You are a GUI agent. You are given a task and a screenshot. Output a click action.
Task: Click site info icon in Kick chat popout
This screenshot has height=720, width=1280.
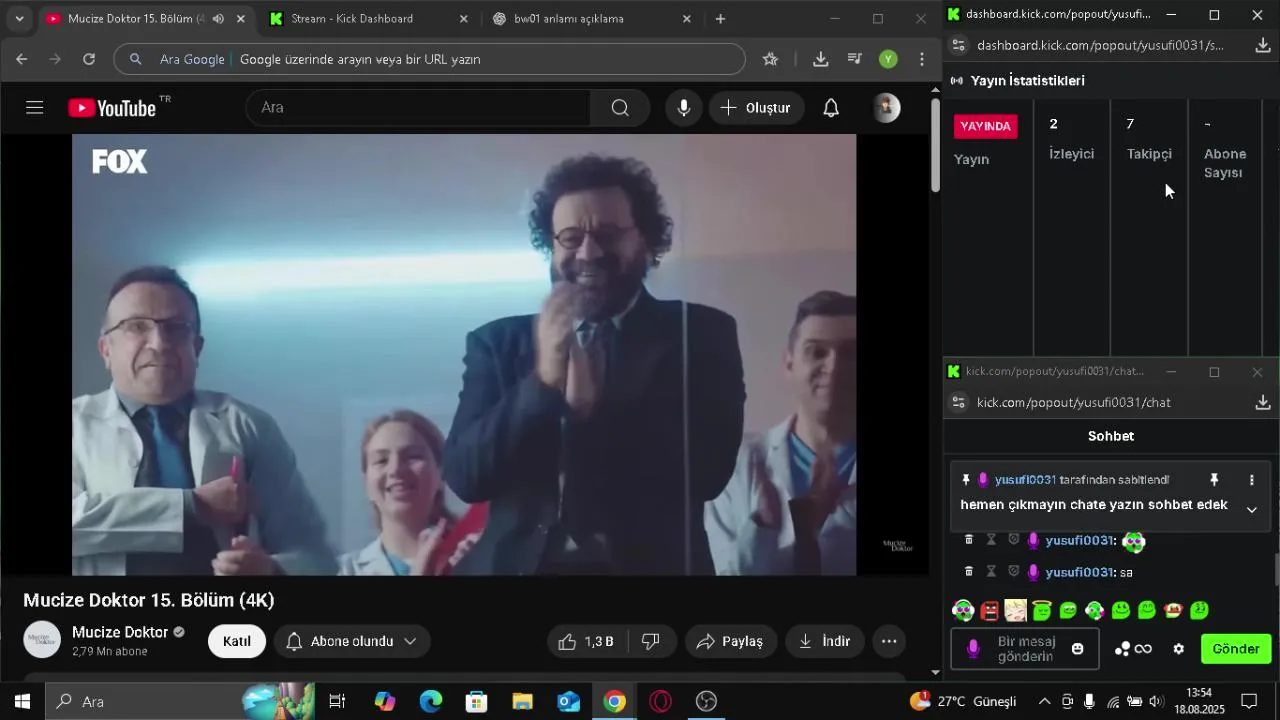coord(958,402)
